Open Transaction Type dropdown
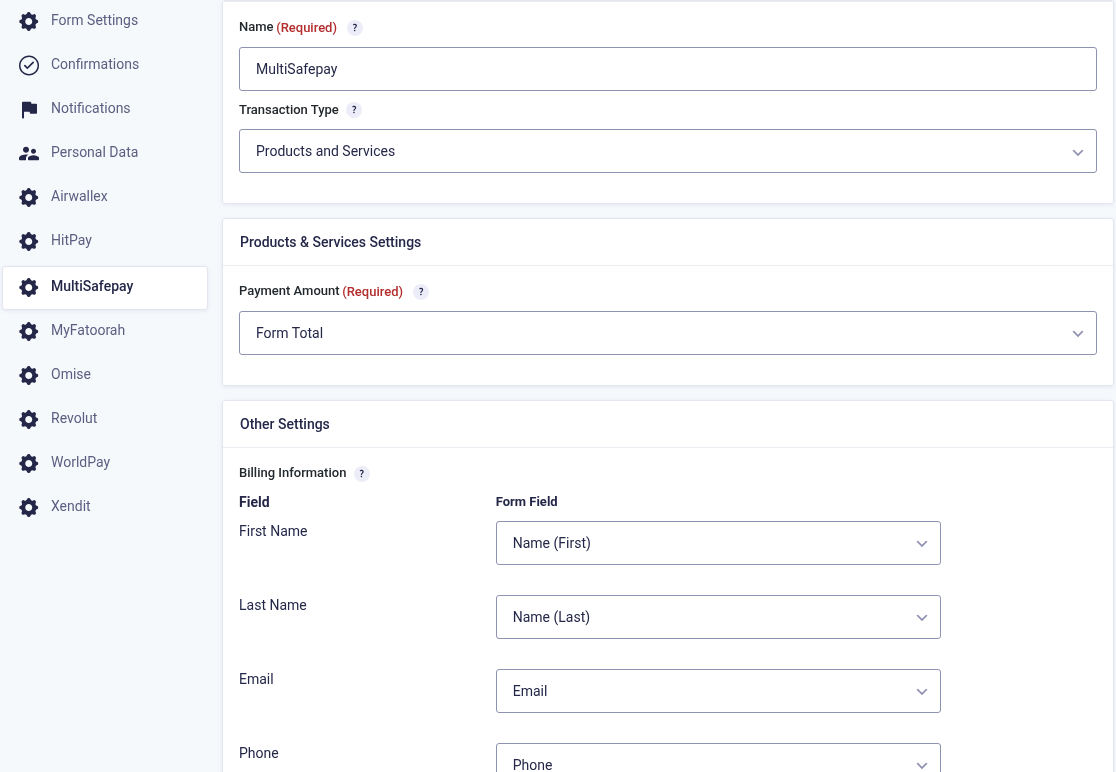 (x=668, y=151)
